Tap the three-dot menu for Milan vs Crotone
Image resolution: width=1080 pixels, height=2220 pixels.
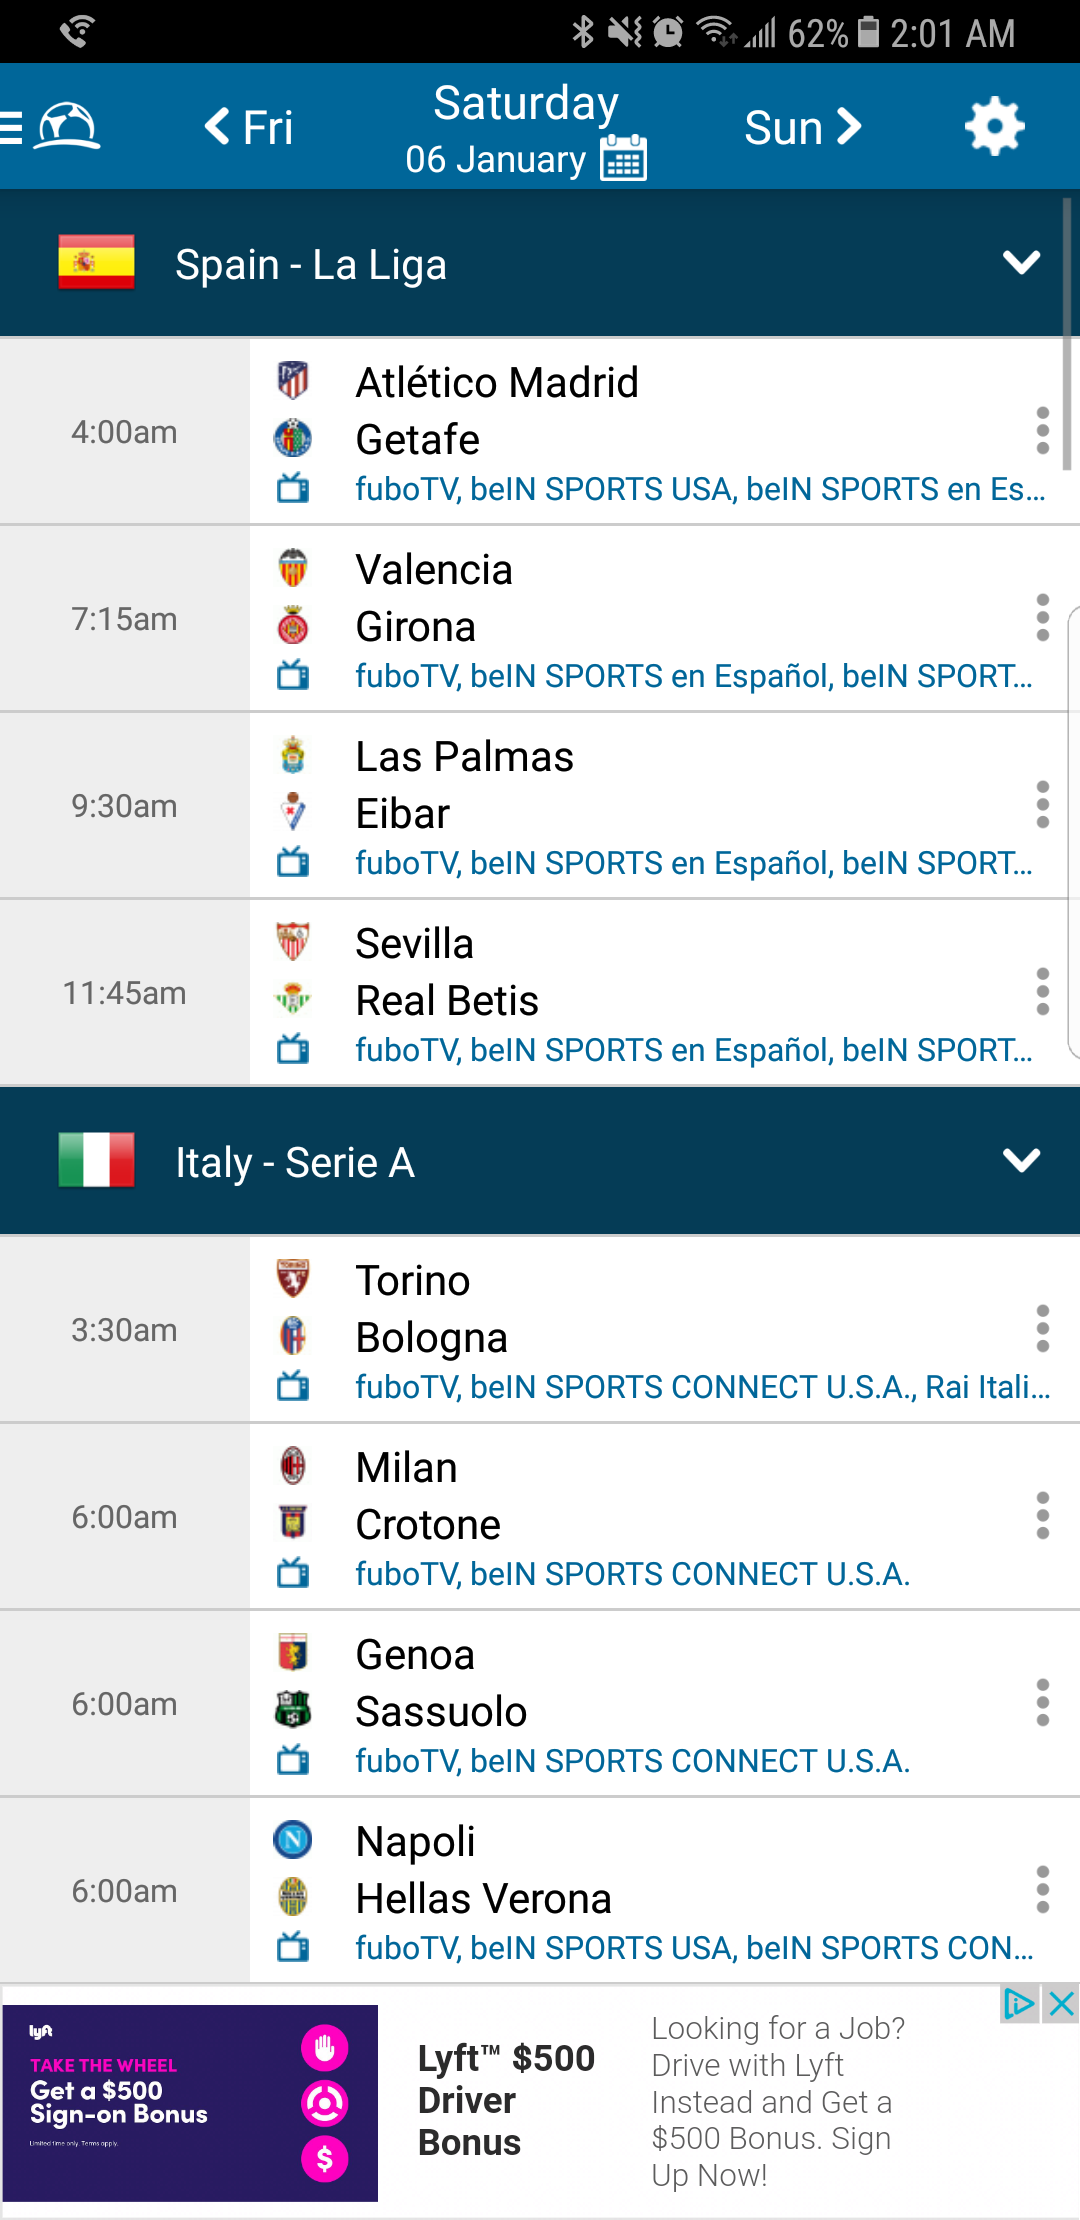tap(1042, 1516)
